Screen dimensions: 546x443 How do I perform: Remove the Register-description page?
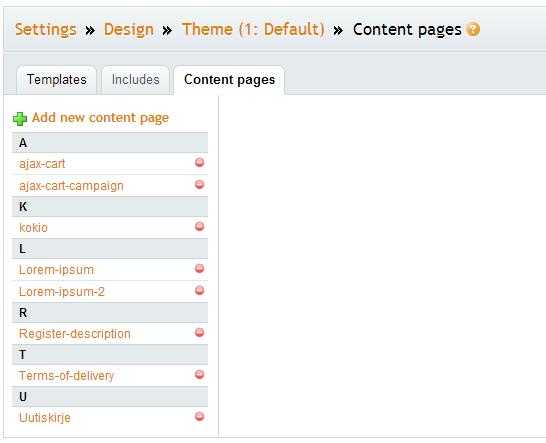click(x=200, y=333)
